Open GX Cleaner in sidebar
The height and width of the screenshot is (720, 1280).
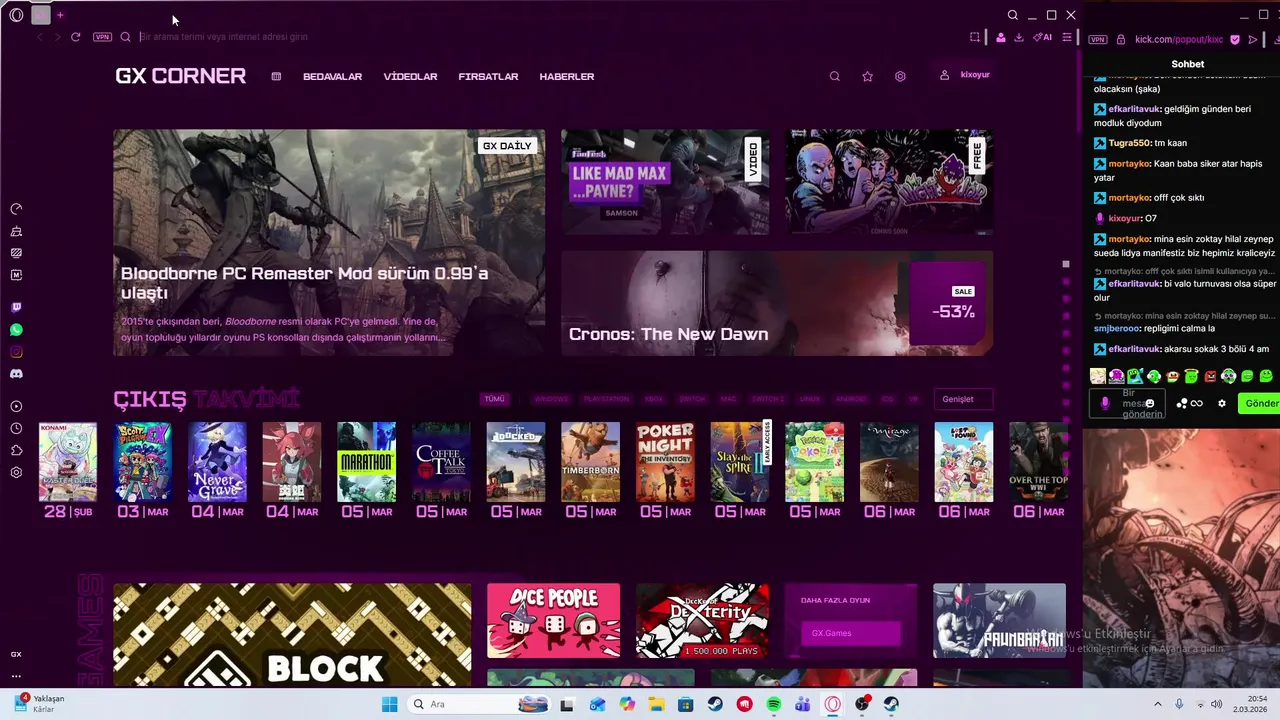[16, 231]
